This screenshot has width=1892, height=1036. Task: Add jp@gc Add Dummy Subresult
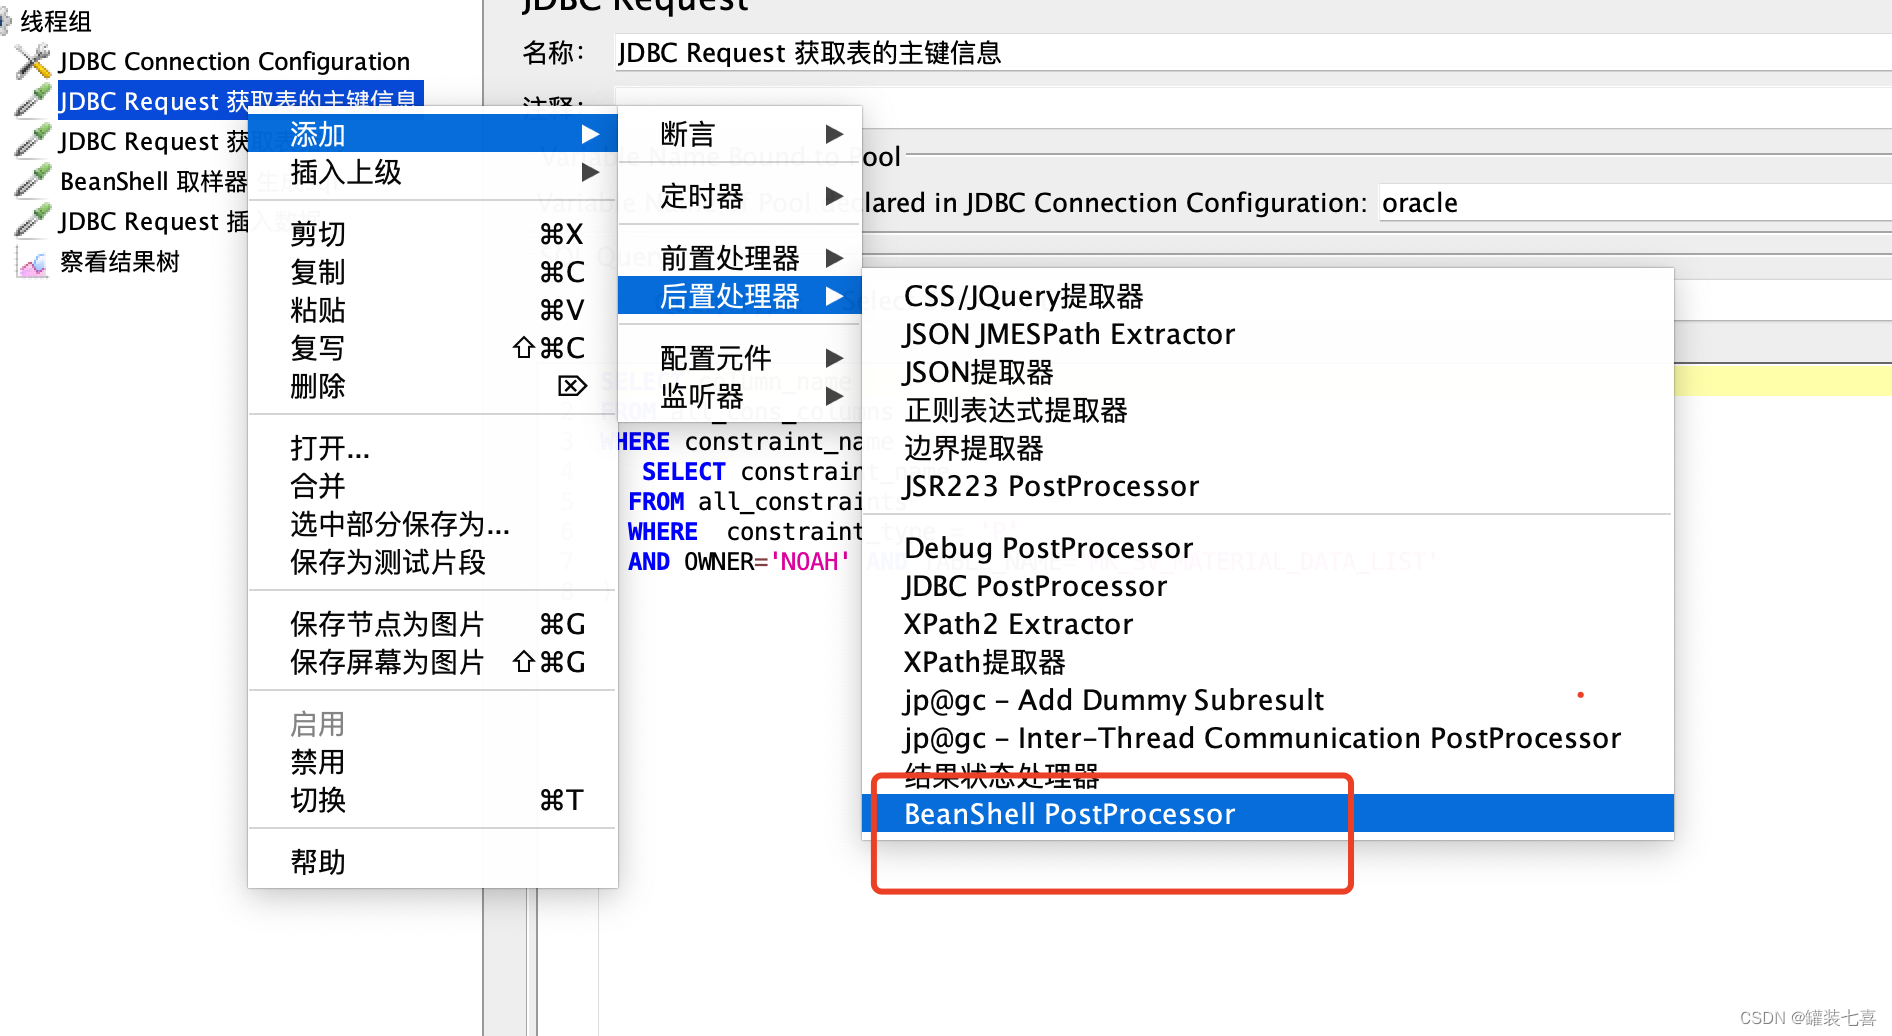[1268, 700]
